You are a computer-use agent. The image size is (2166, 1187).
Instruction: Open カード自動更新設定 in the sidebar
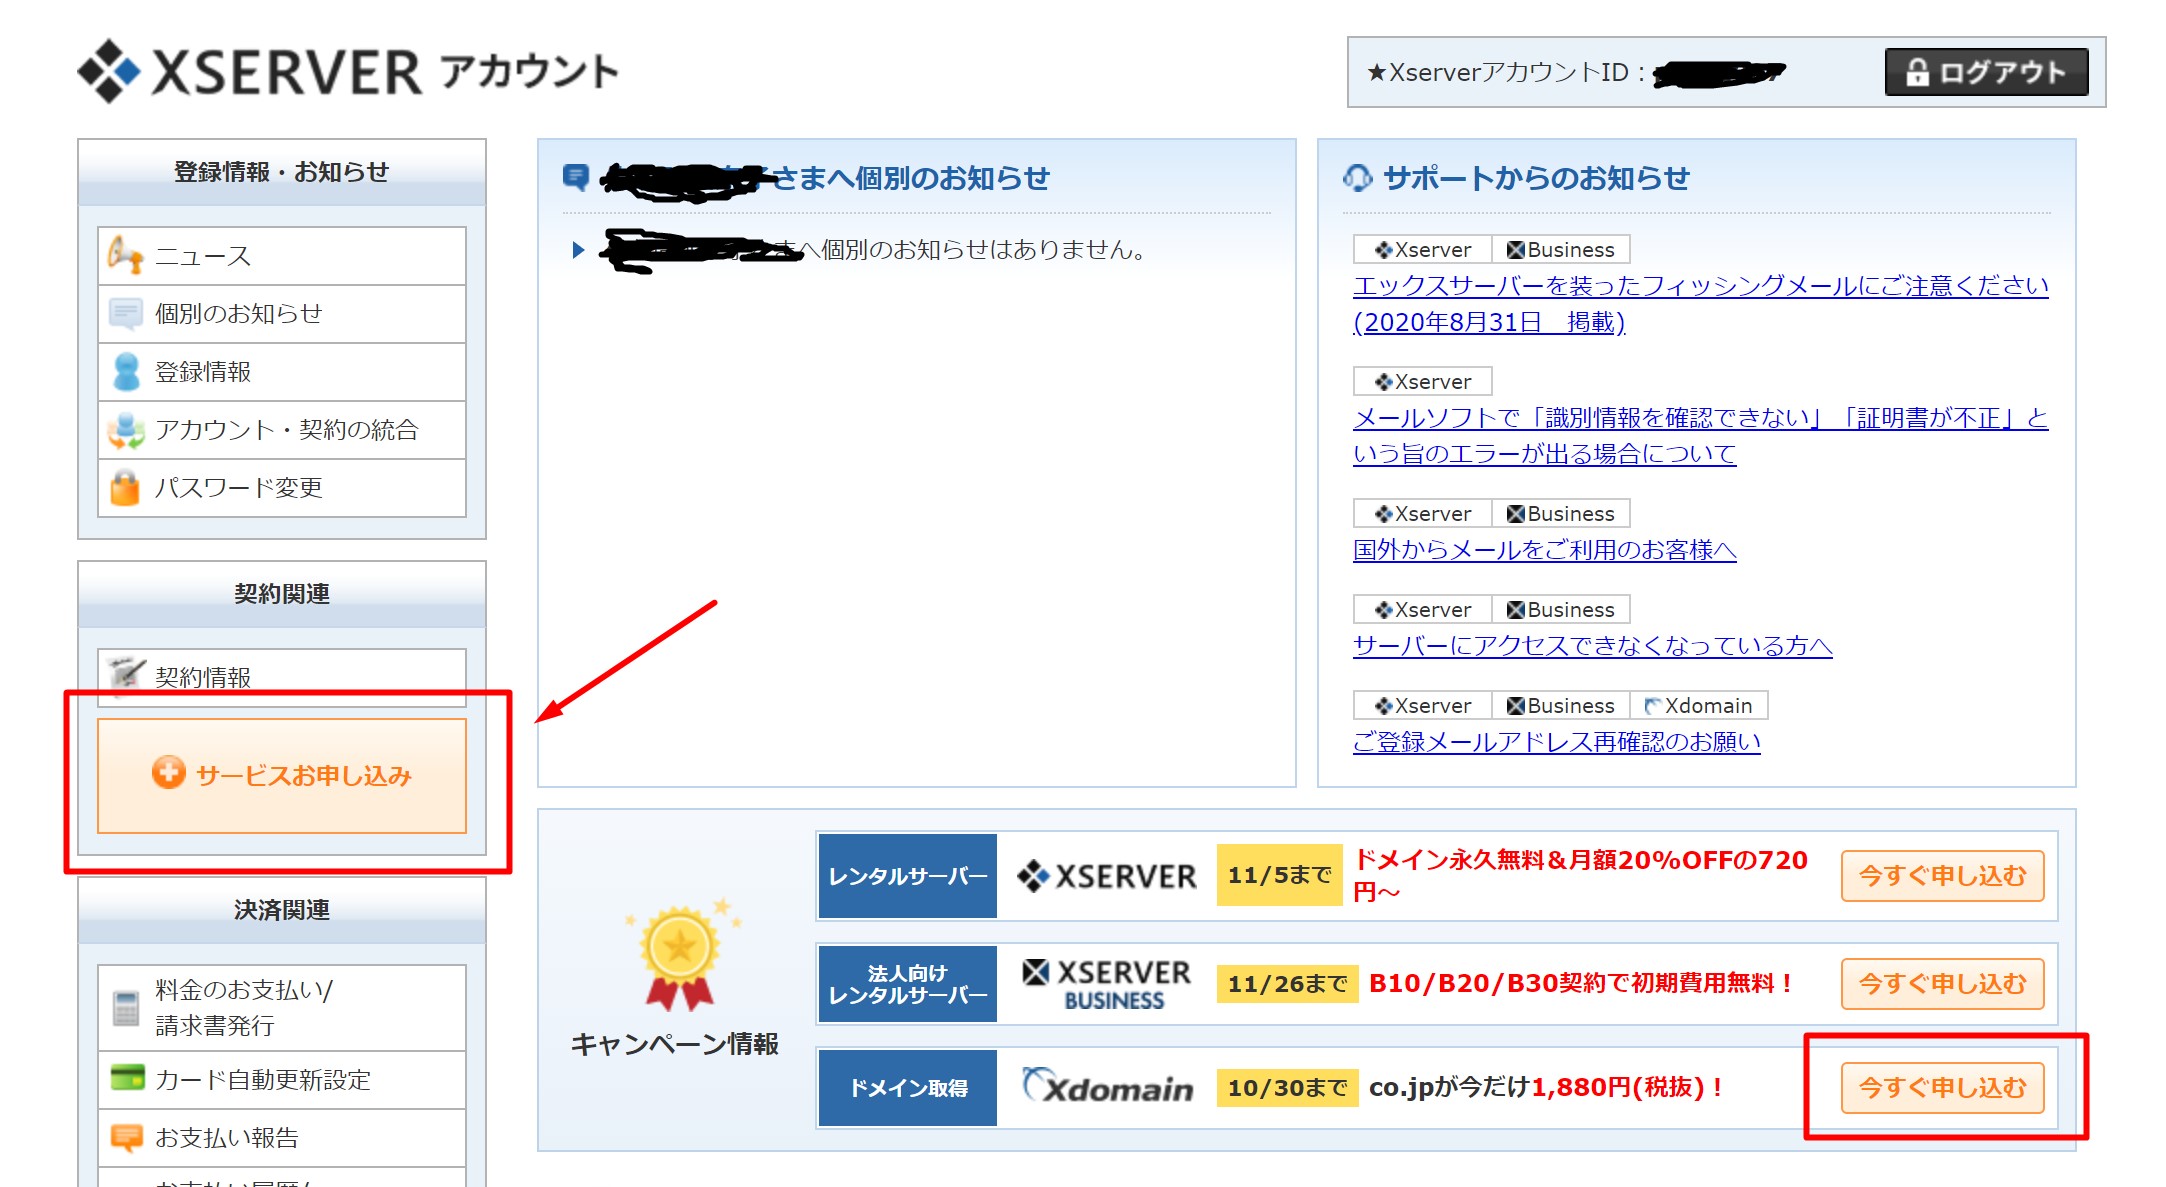[282, 1080]
